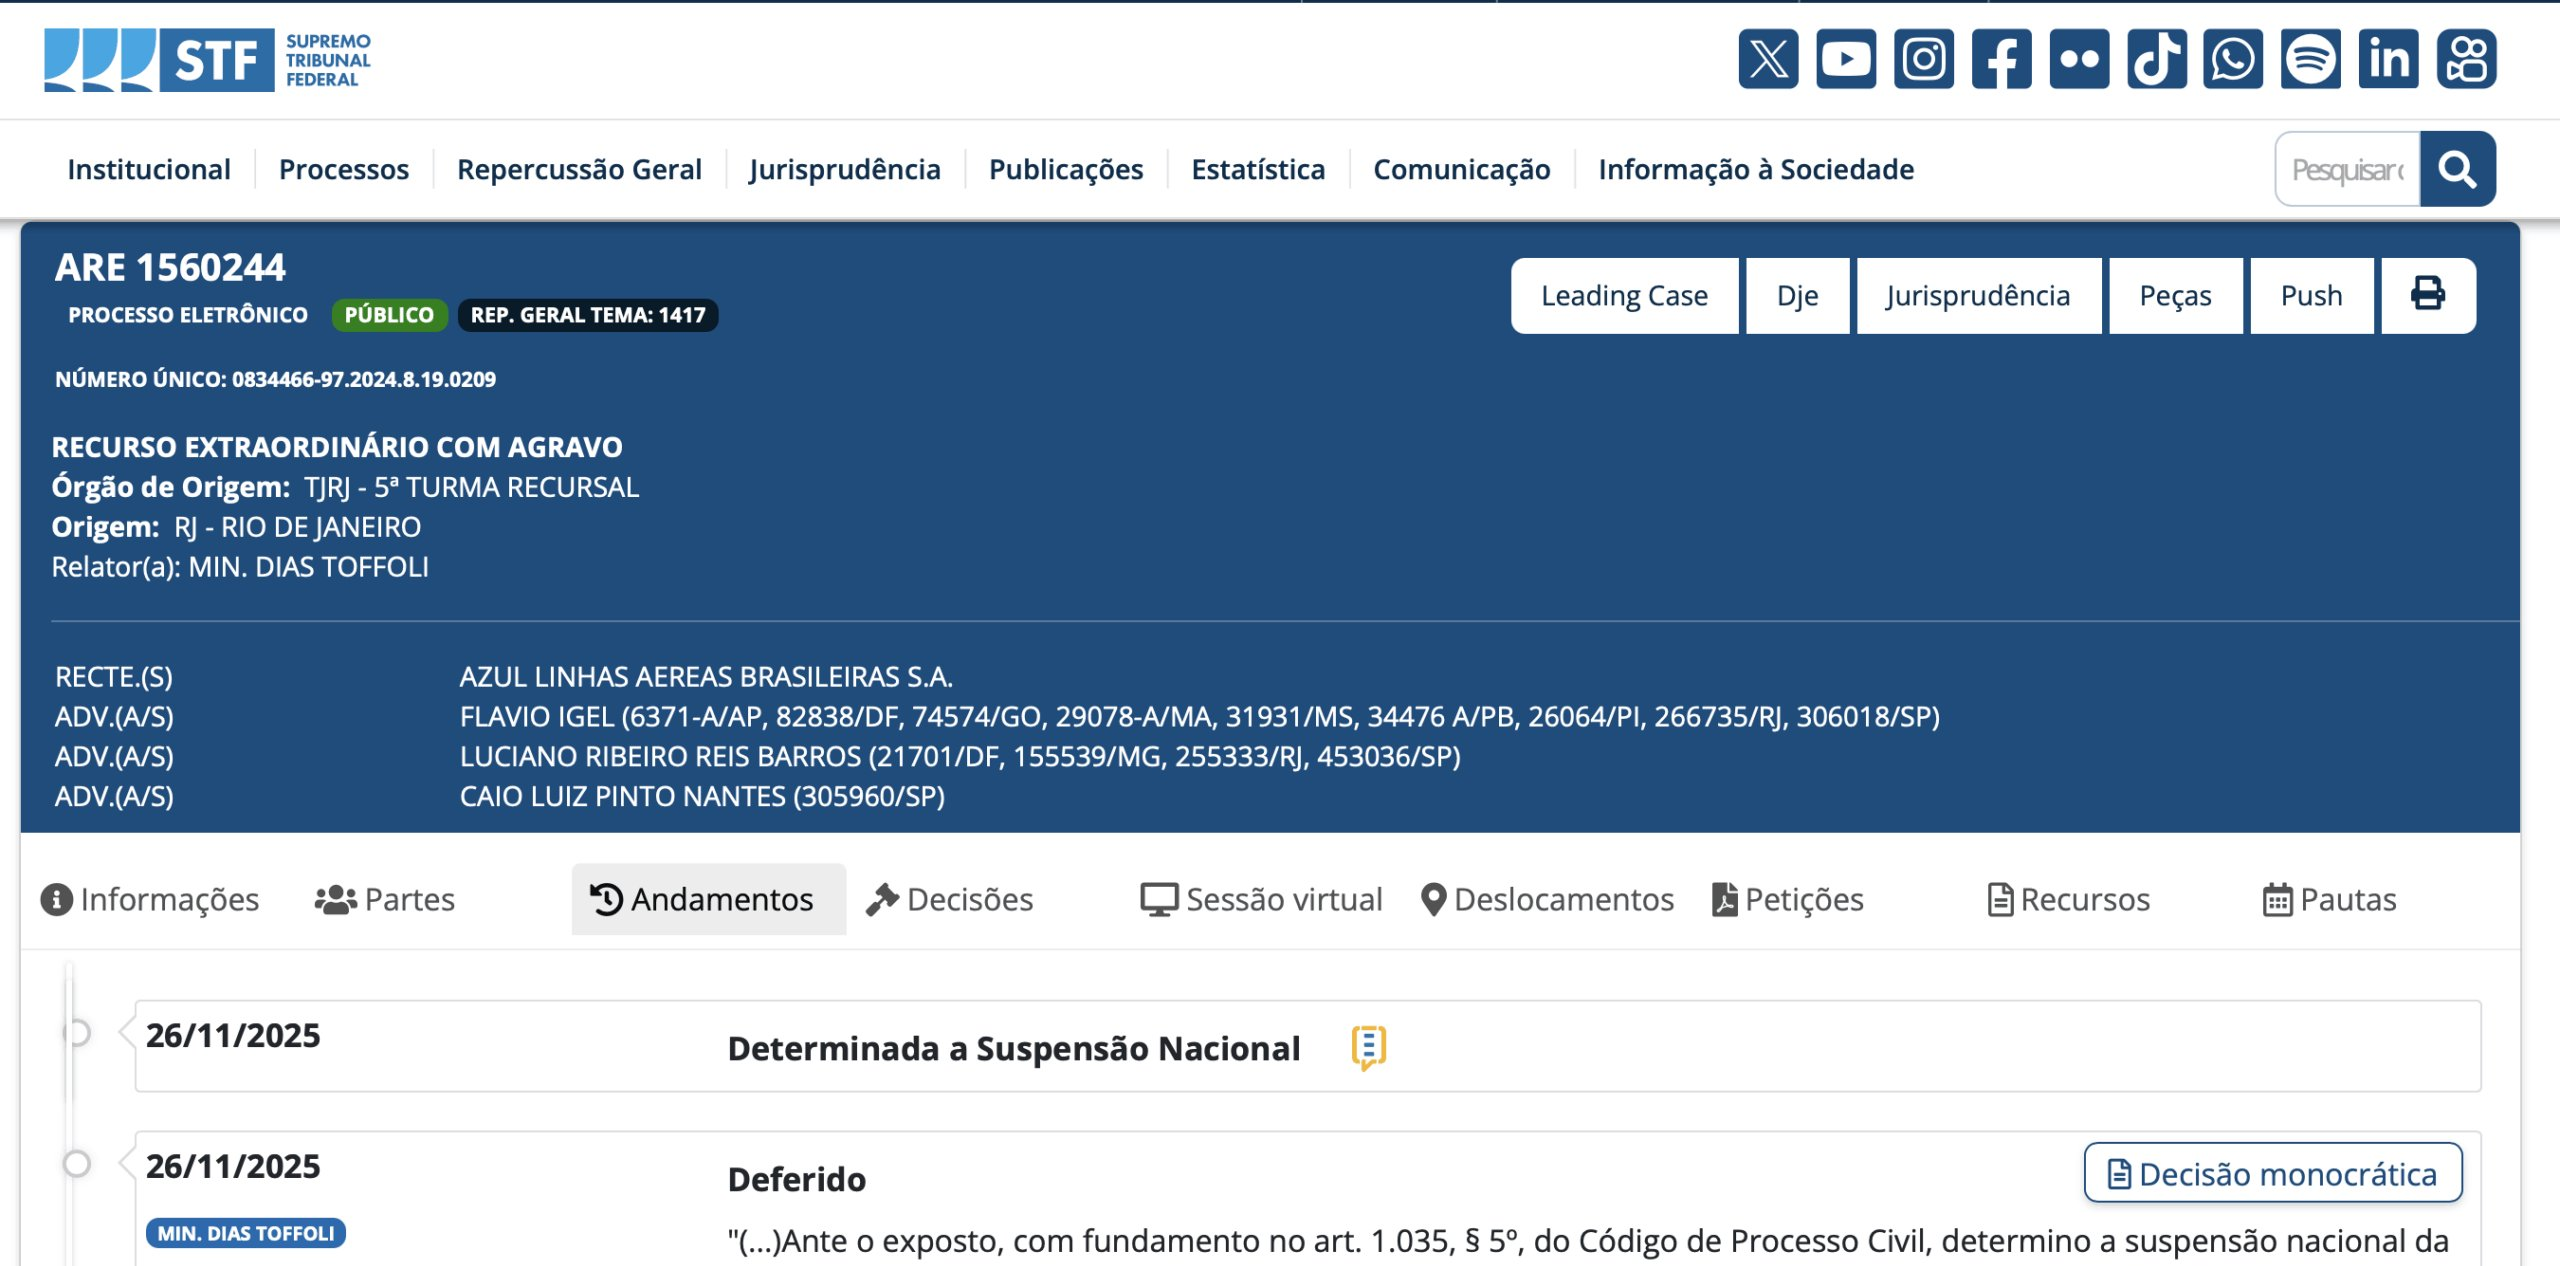2560x1266 pixels.
Task: Focus the Pesquisar search input field
Action: [x=2347, y=169]
